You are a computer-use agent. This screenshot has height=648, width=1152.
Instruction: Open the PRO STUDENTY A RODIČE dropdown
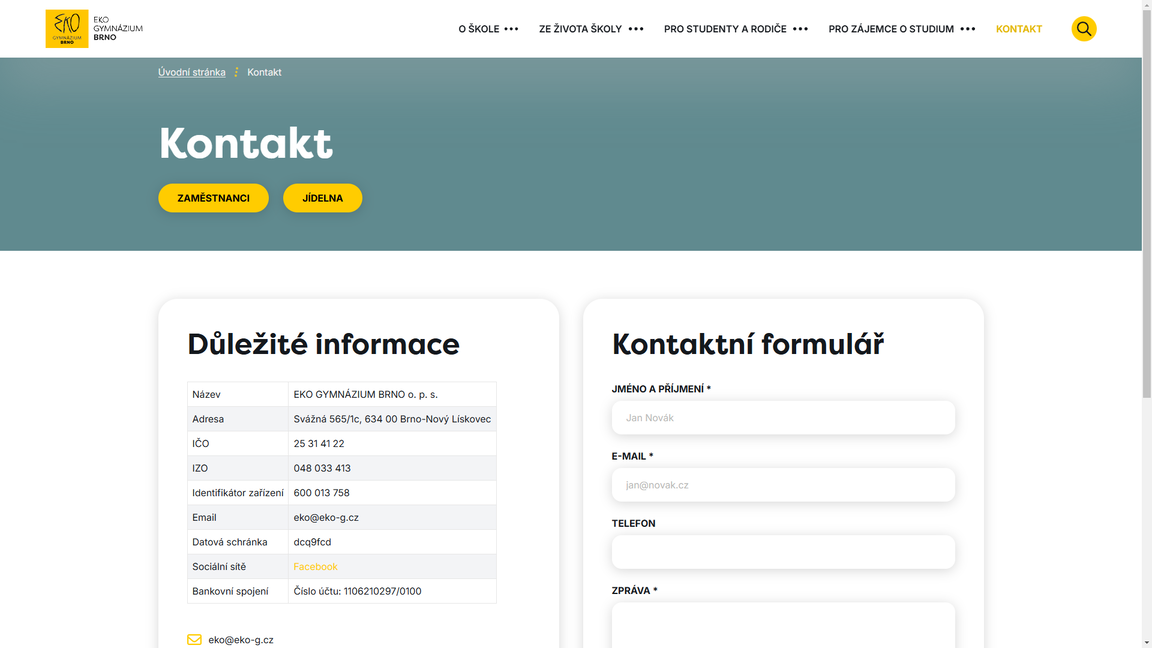click(727, 28)
